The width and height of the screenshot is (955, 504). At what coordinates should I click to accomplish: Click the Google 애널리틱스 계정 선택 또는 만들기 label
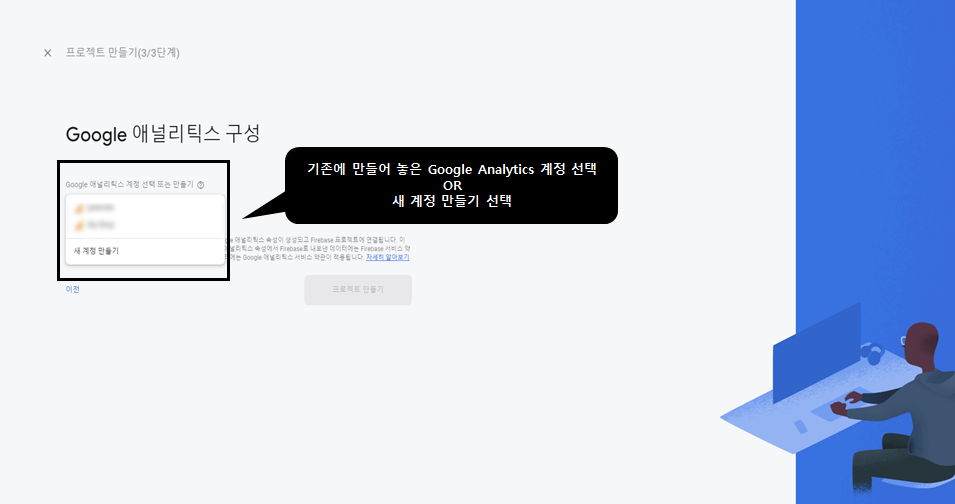129,184
